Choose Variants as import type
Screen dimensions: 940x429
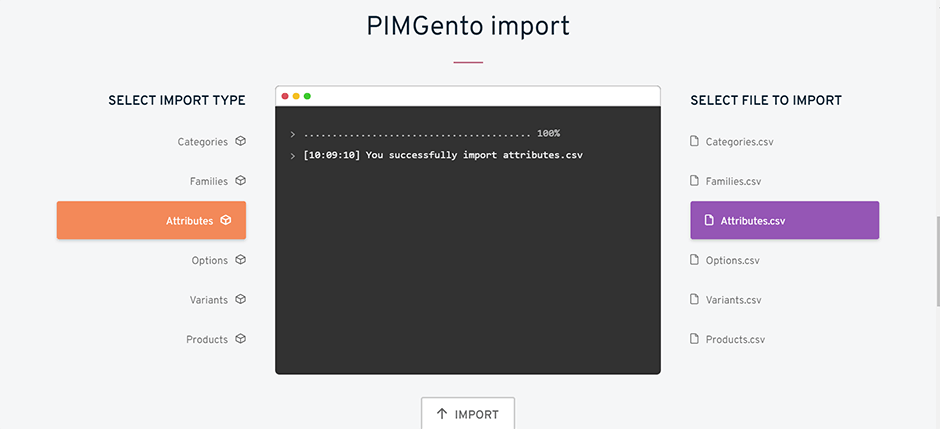209,300
